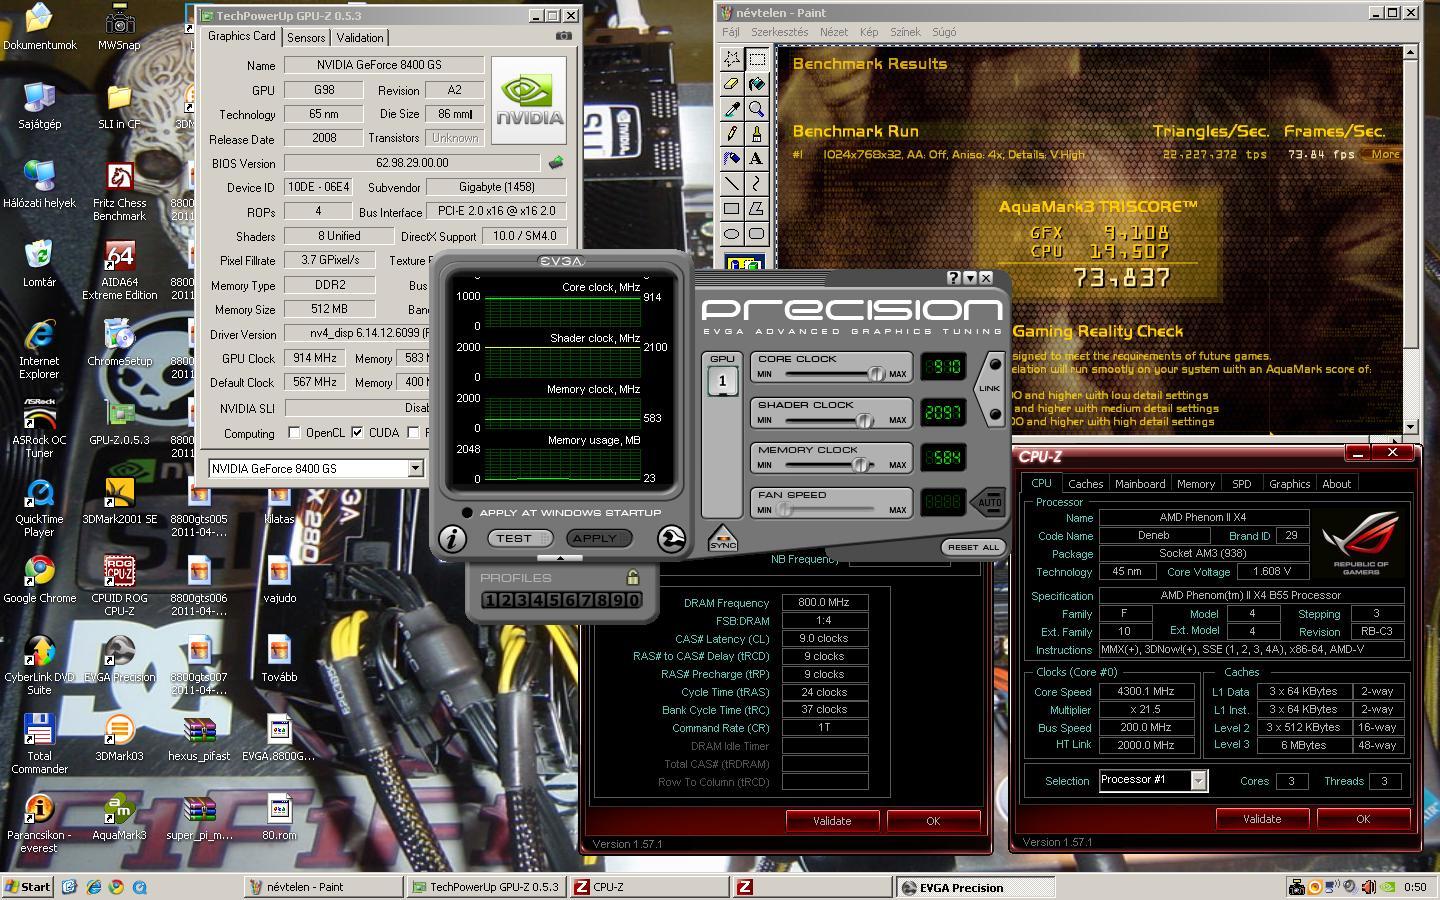Open AIDA64 Extreme Edition desktop icon
This screenshot has width=1440, height=900.
coord(119,271)
